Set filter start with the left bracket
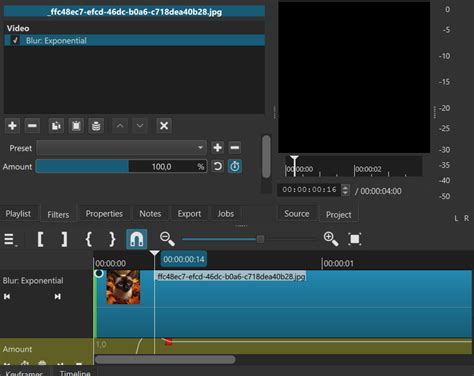Viewport: 474px width, 376px height. (x=40, y=239)
